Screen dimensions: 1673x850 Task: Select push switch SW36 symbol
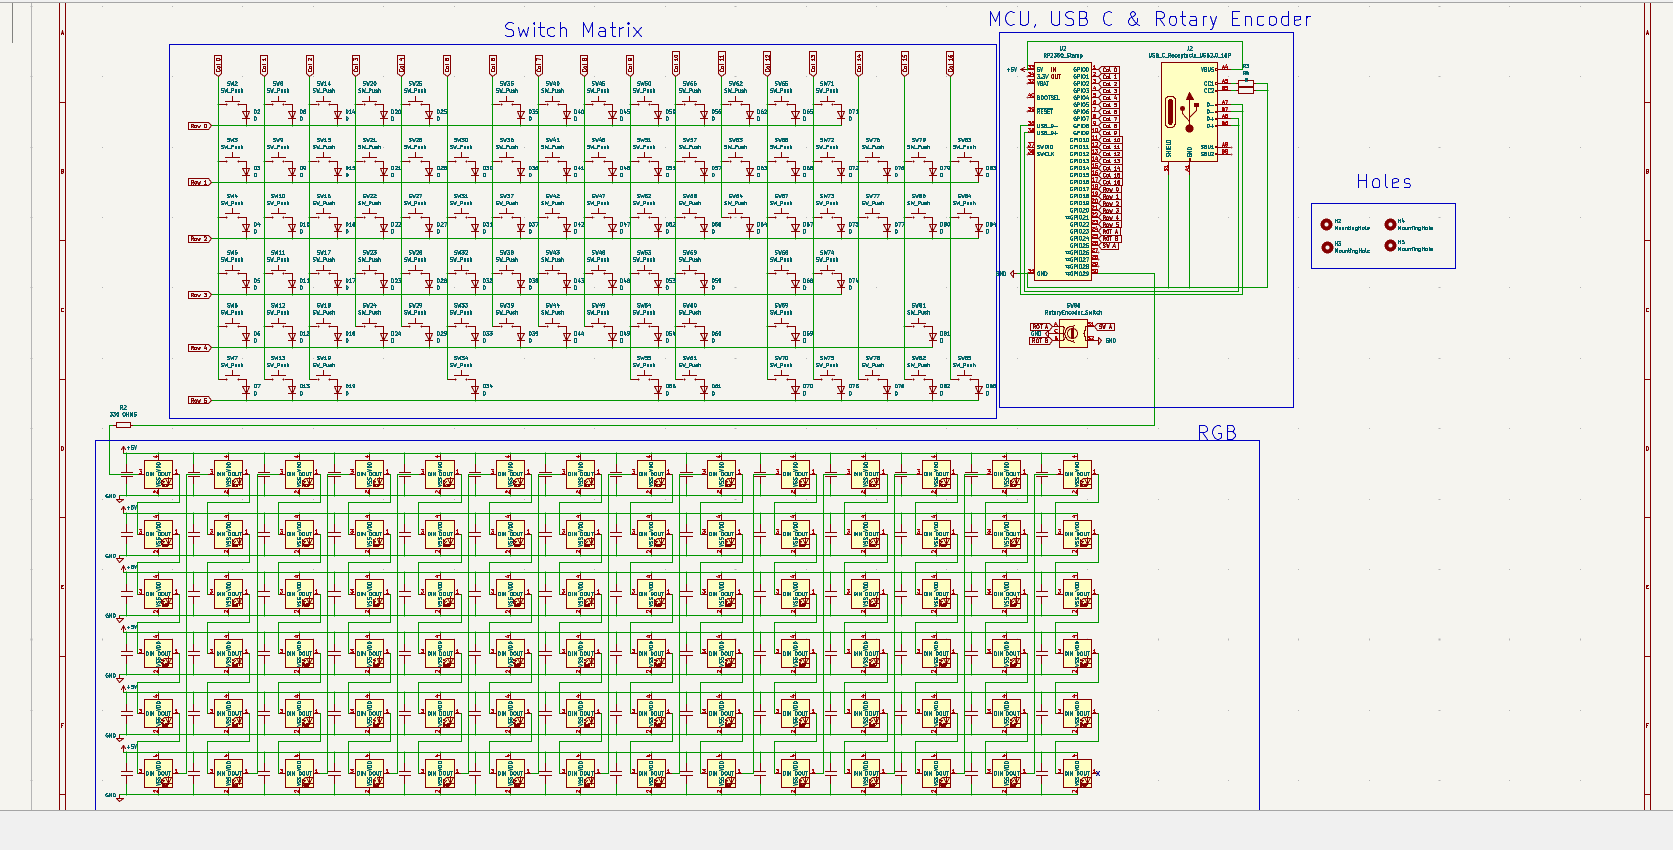point(507,157)
